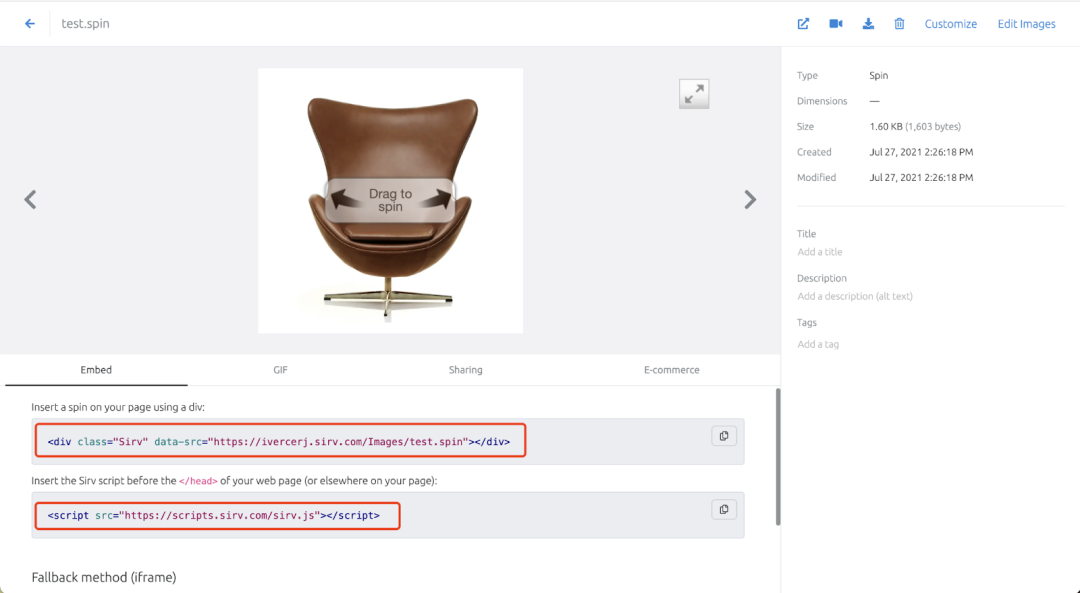
Task: Copy the Sirv script code
Action: point(724,510)
